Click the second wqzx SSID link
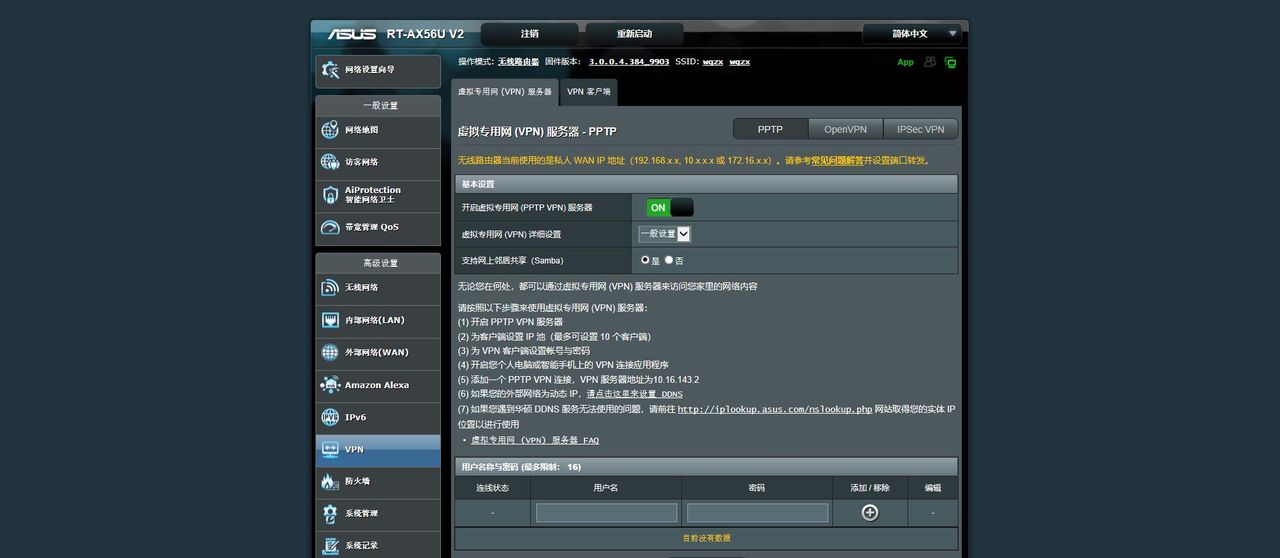Image resolution: width=1280 pixels, height=558 pixels. point(740,62)
